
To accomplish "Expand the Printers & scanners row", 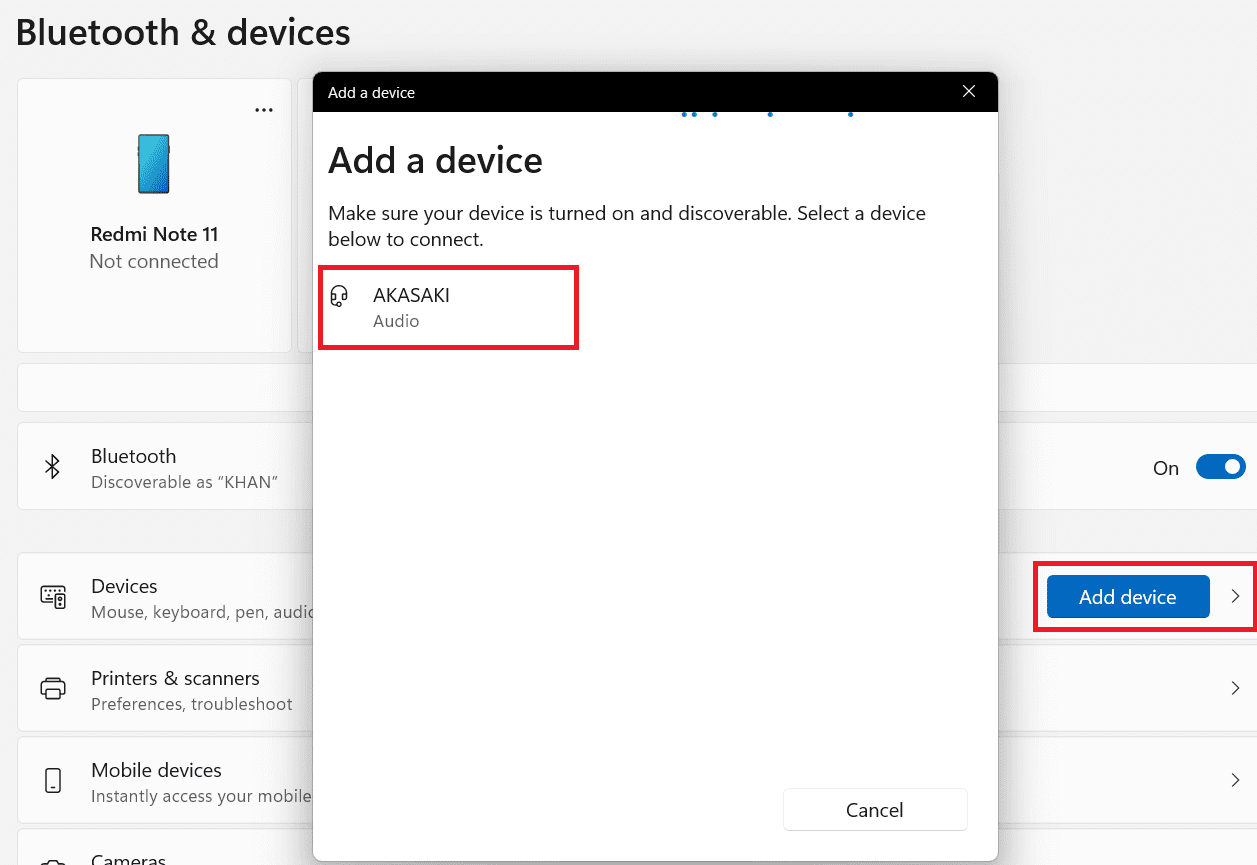I will [1237, 688].
